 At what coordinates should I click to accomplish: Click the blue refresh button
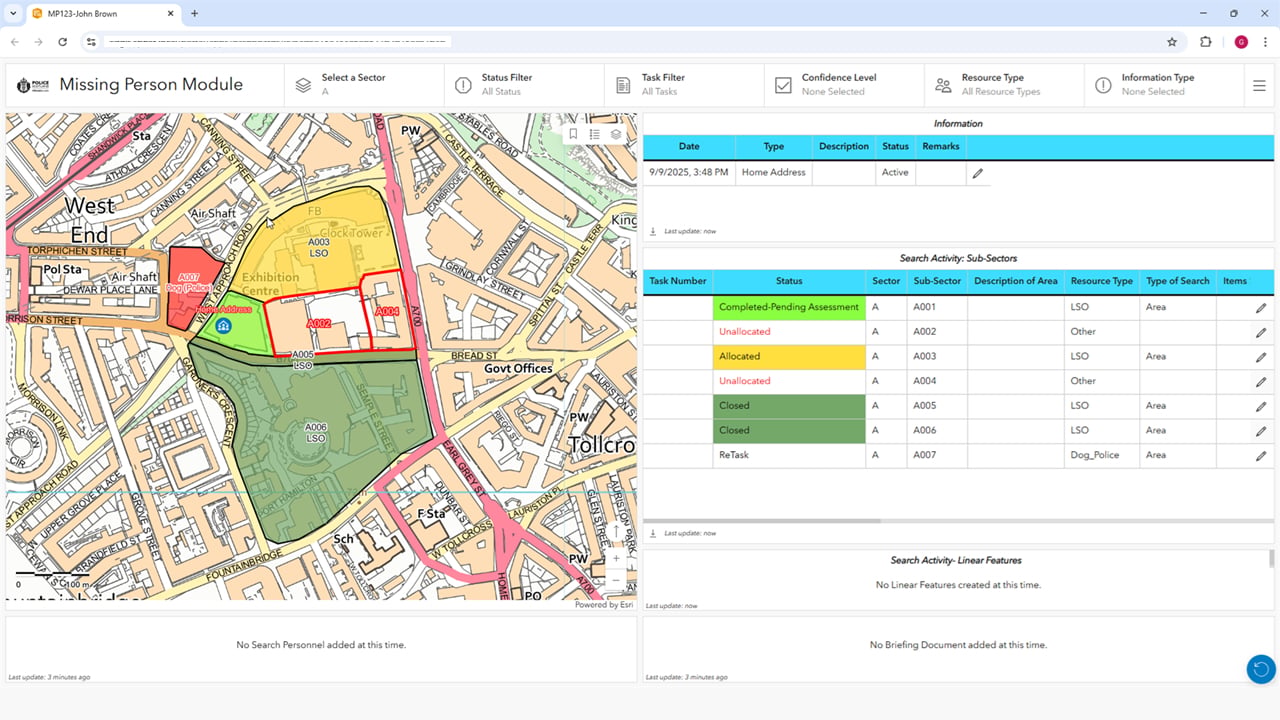(1261, 669)
